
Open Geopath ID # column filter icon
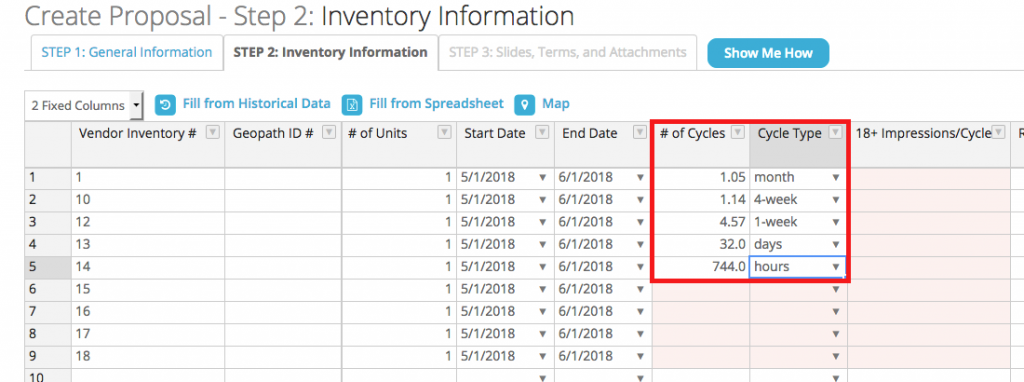[x=329, y=133]
